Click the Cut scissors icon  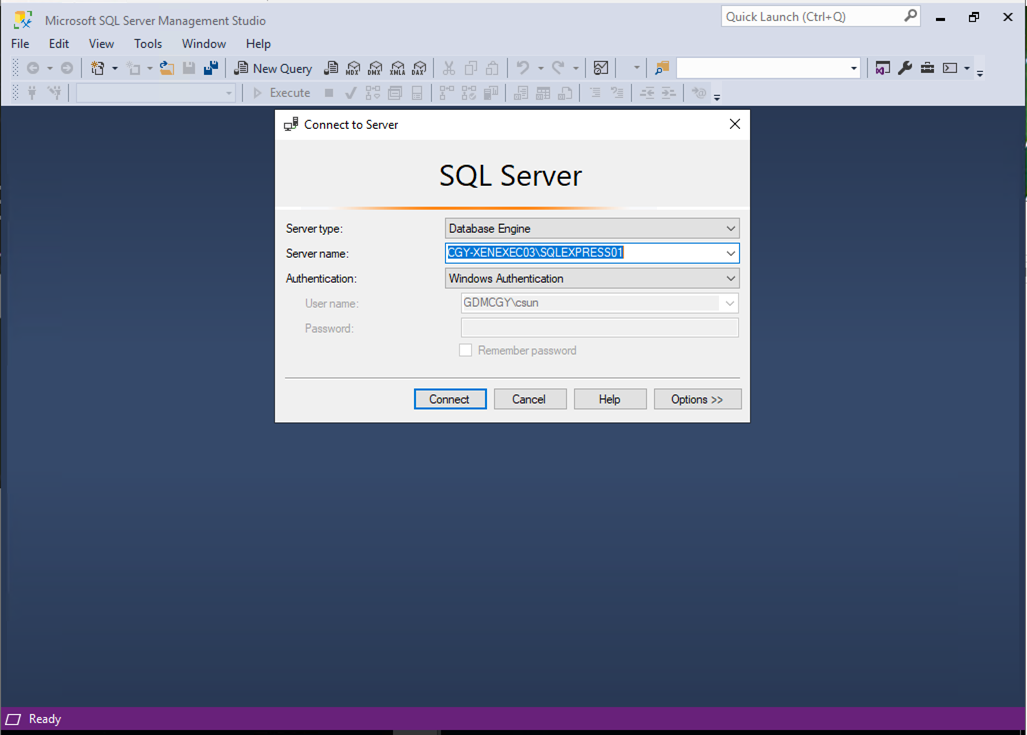coord(449,68)
